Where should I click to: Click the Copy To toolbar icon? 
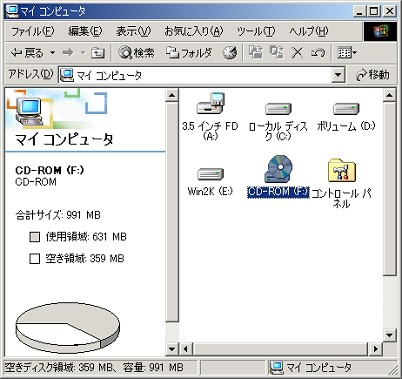[x=277, y=53]
